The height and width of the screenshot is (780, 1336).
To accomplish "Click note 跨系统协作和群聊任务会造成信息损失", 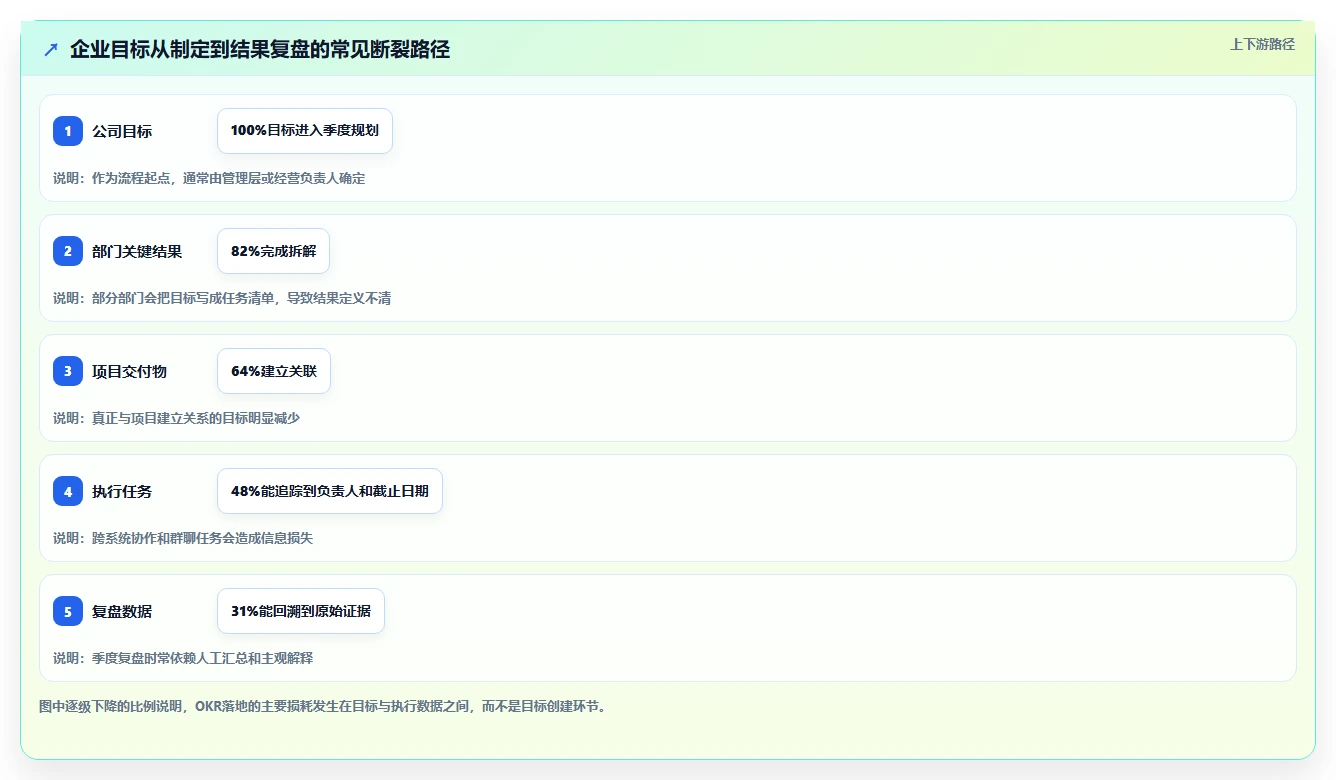I will [x=183, y=538].
